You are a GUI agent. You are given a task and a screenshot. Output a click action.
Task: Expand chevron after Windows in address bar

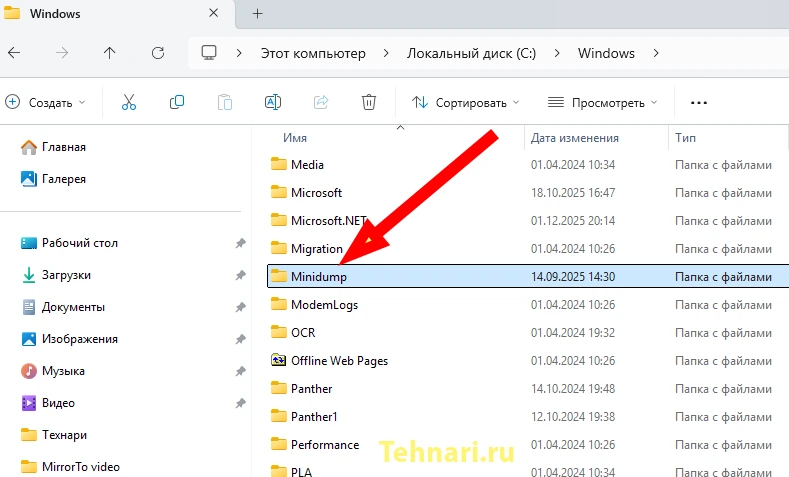tap(656, 53)
